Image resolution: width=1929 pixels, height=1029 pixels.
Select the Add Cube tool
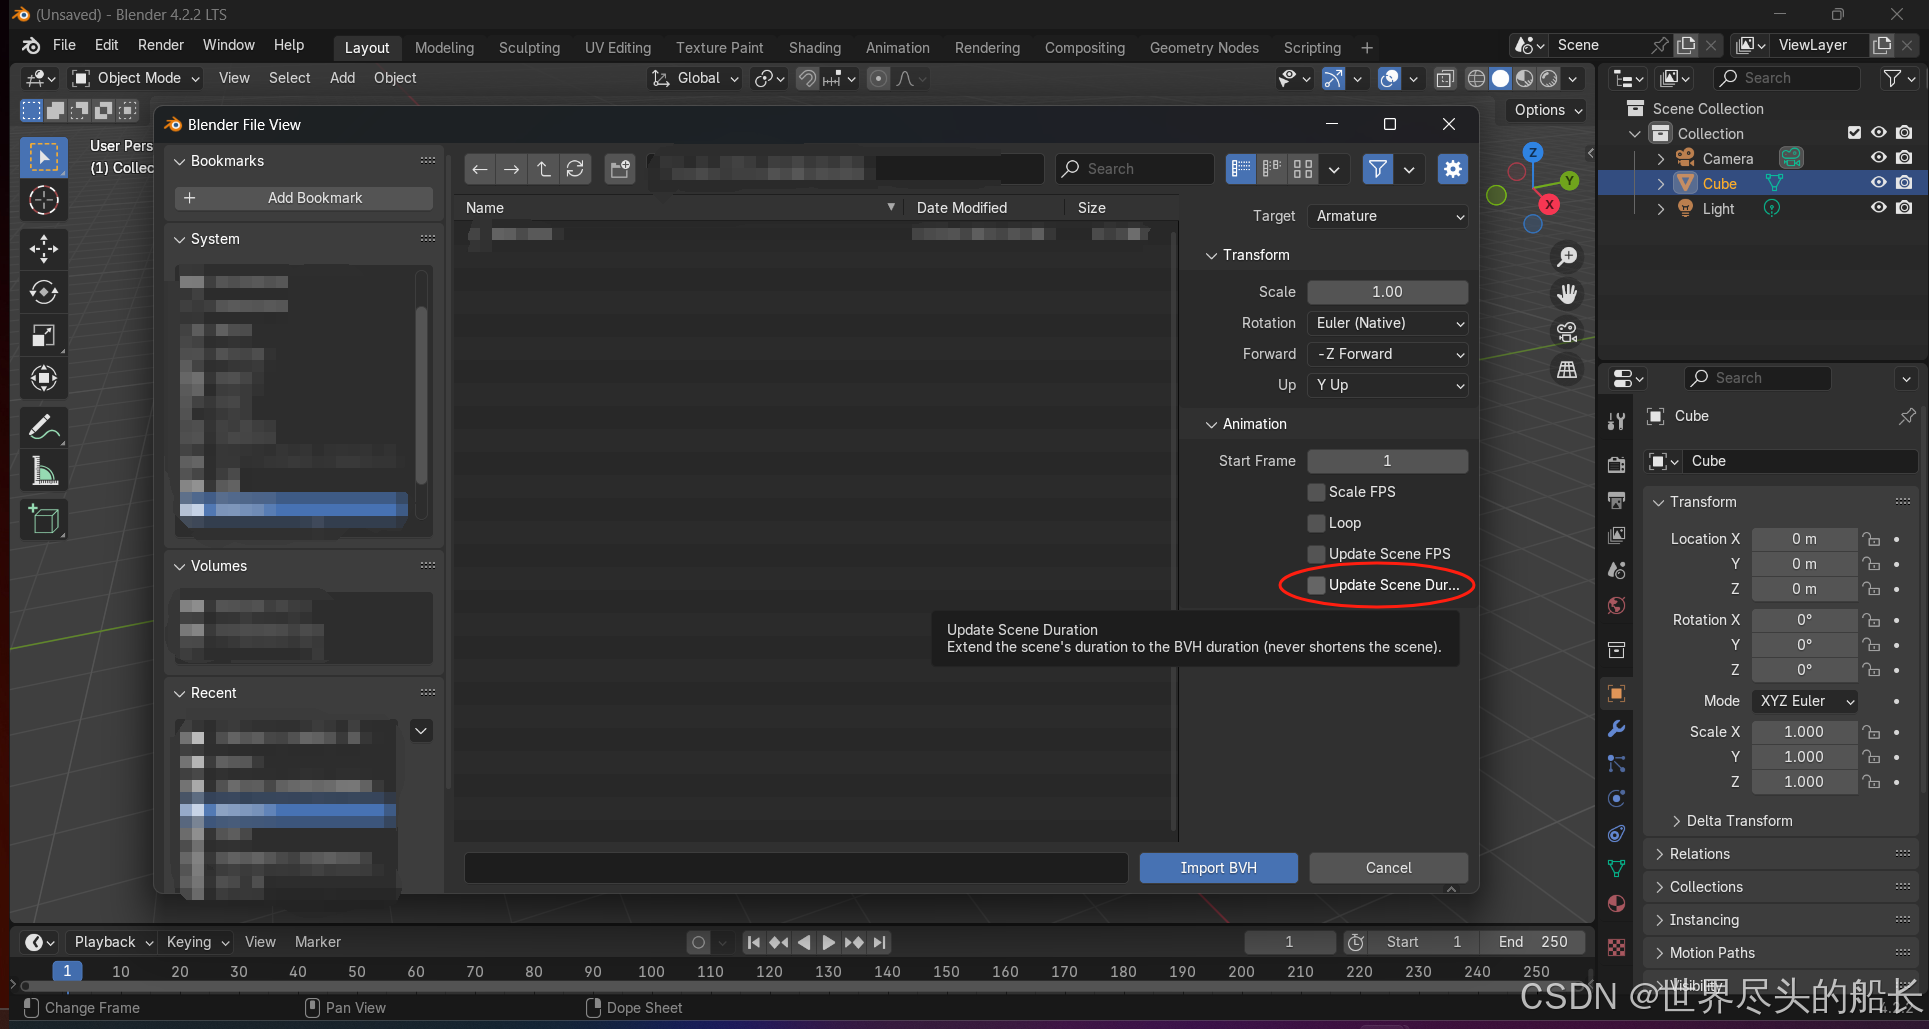[x=44, y=519]
